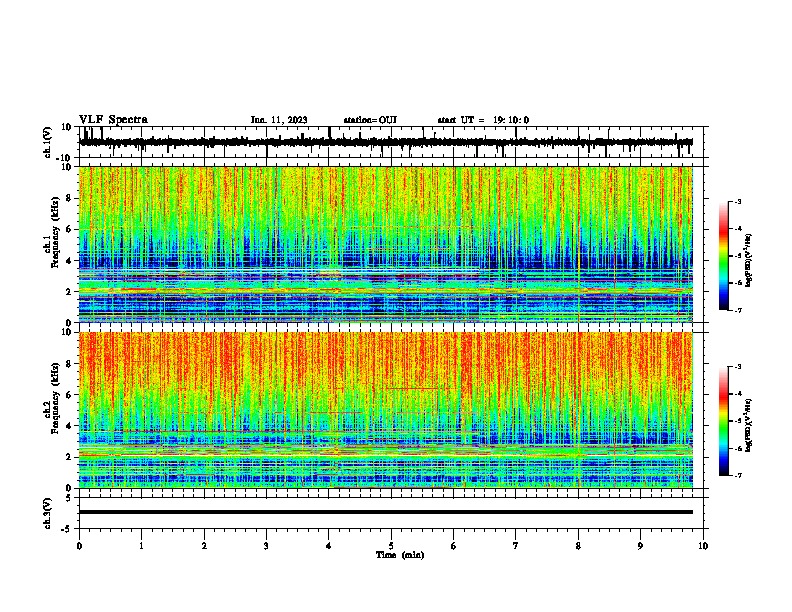Click the date label "Jan. 11, 2023"
Image resolution: width=792 pixels, height=612 pixels.
(279, 120)
